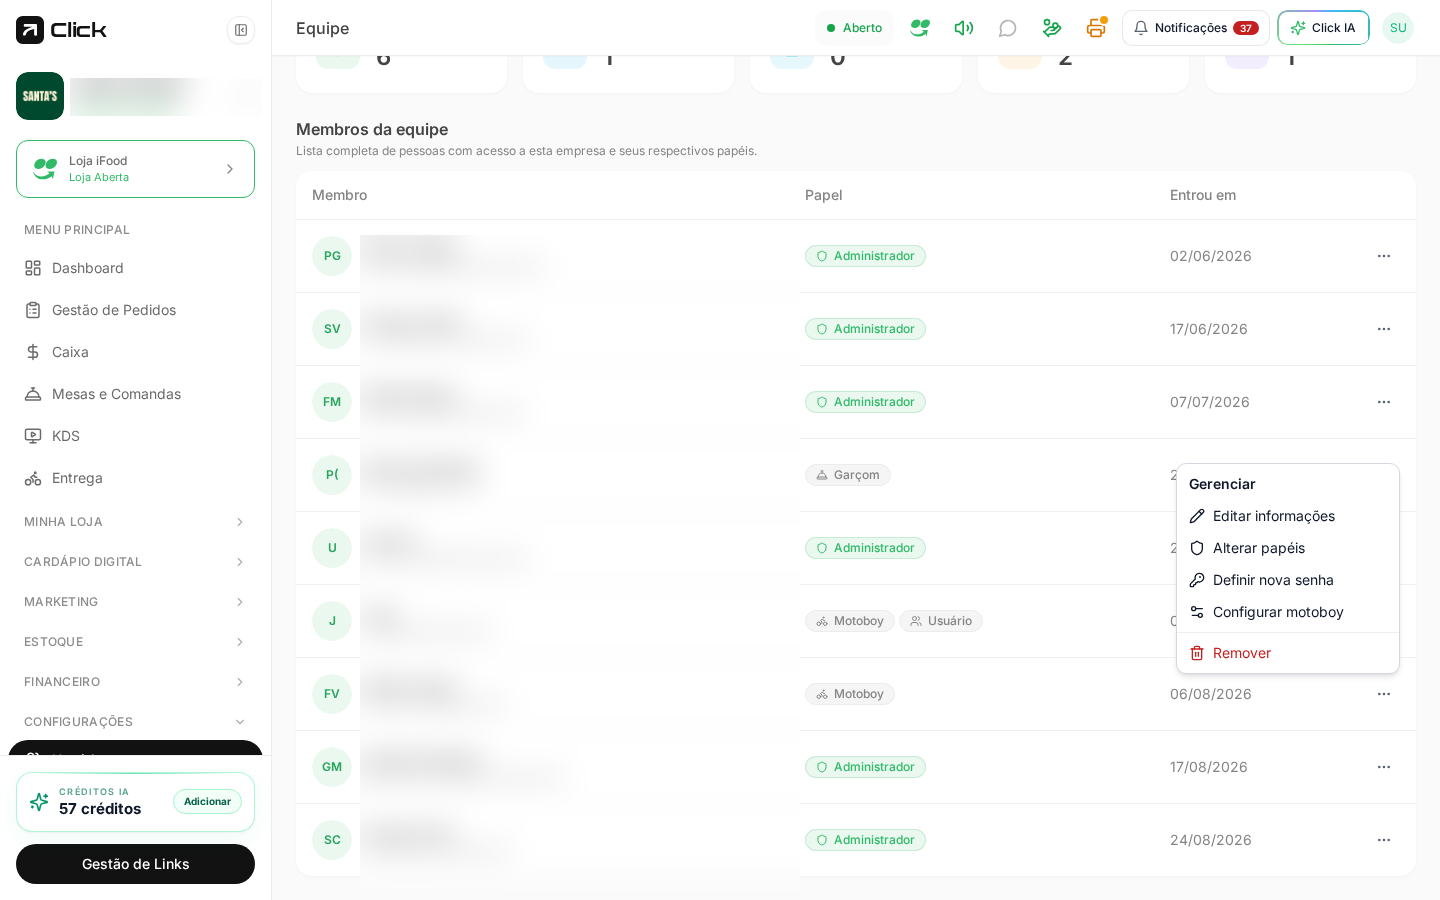Click Adicionar to add AI credits
Viewport: 1440px width, 900px height.
point(207,802)
